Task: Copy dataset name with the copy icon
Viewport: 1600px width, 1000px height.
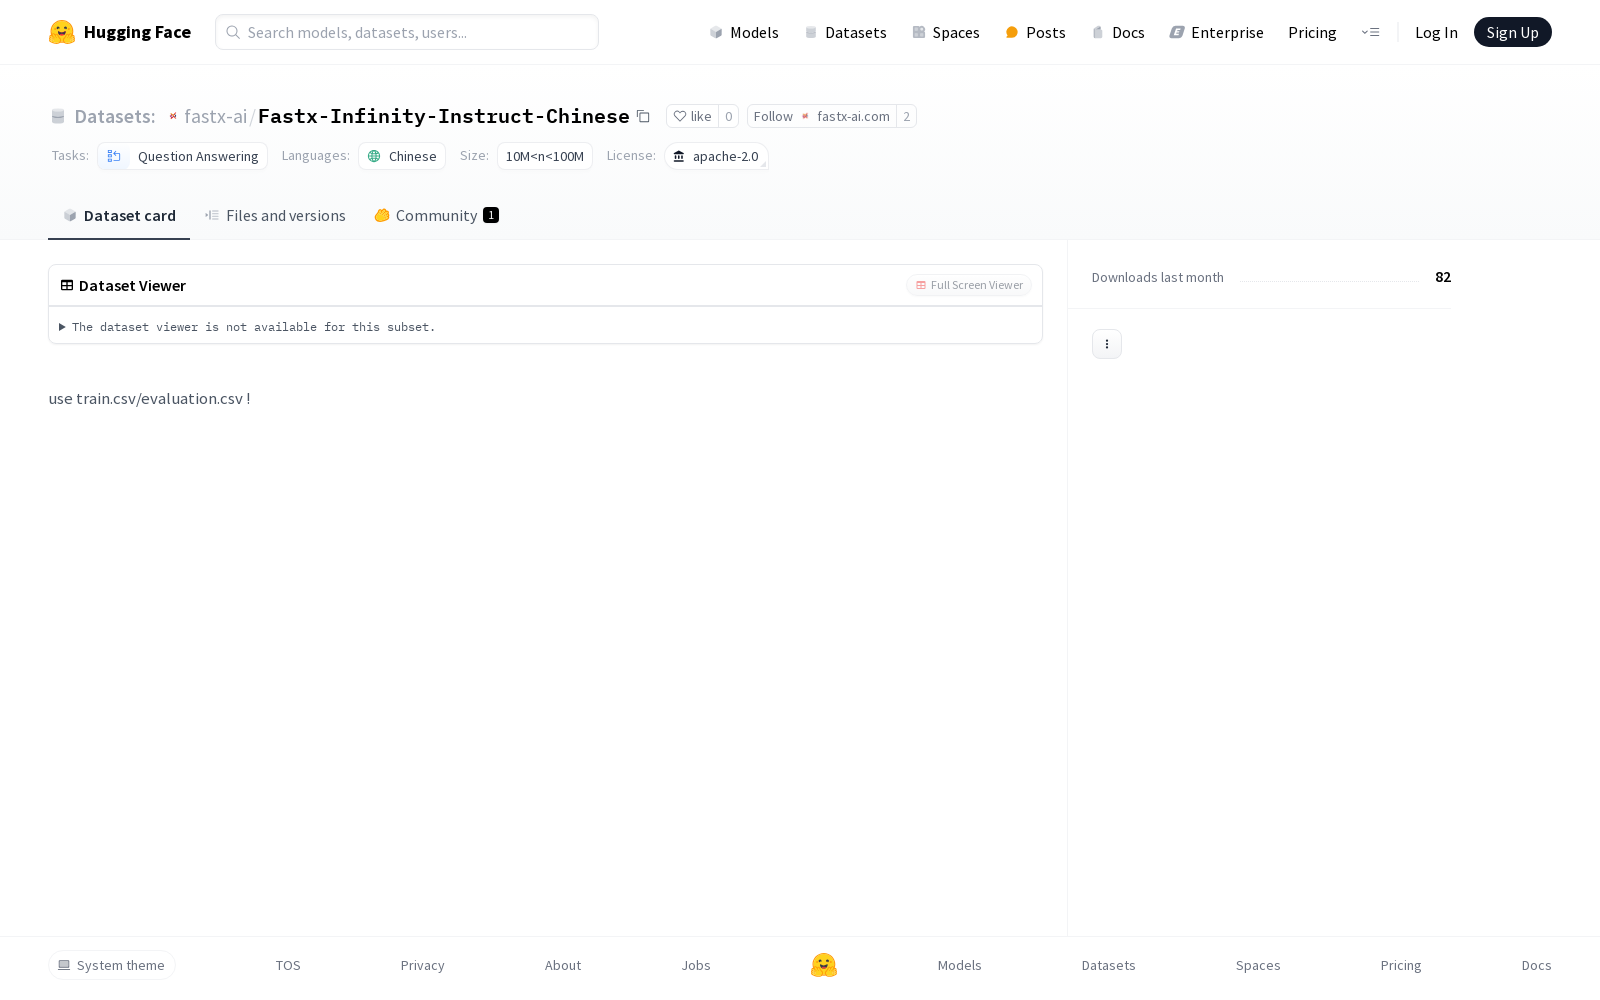Action: point(643,116)
